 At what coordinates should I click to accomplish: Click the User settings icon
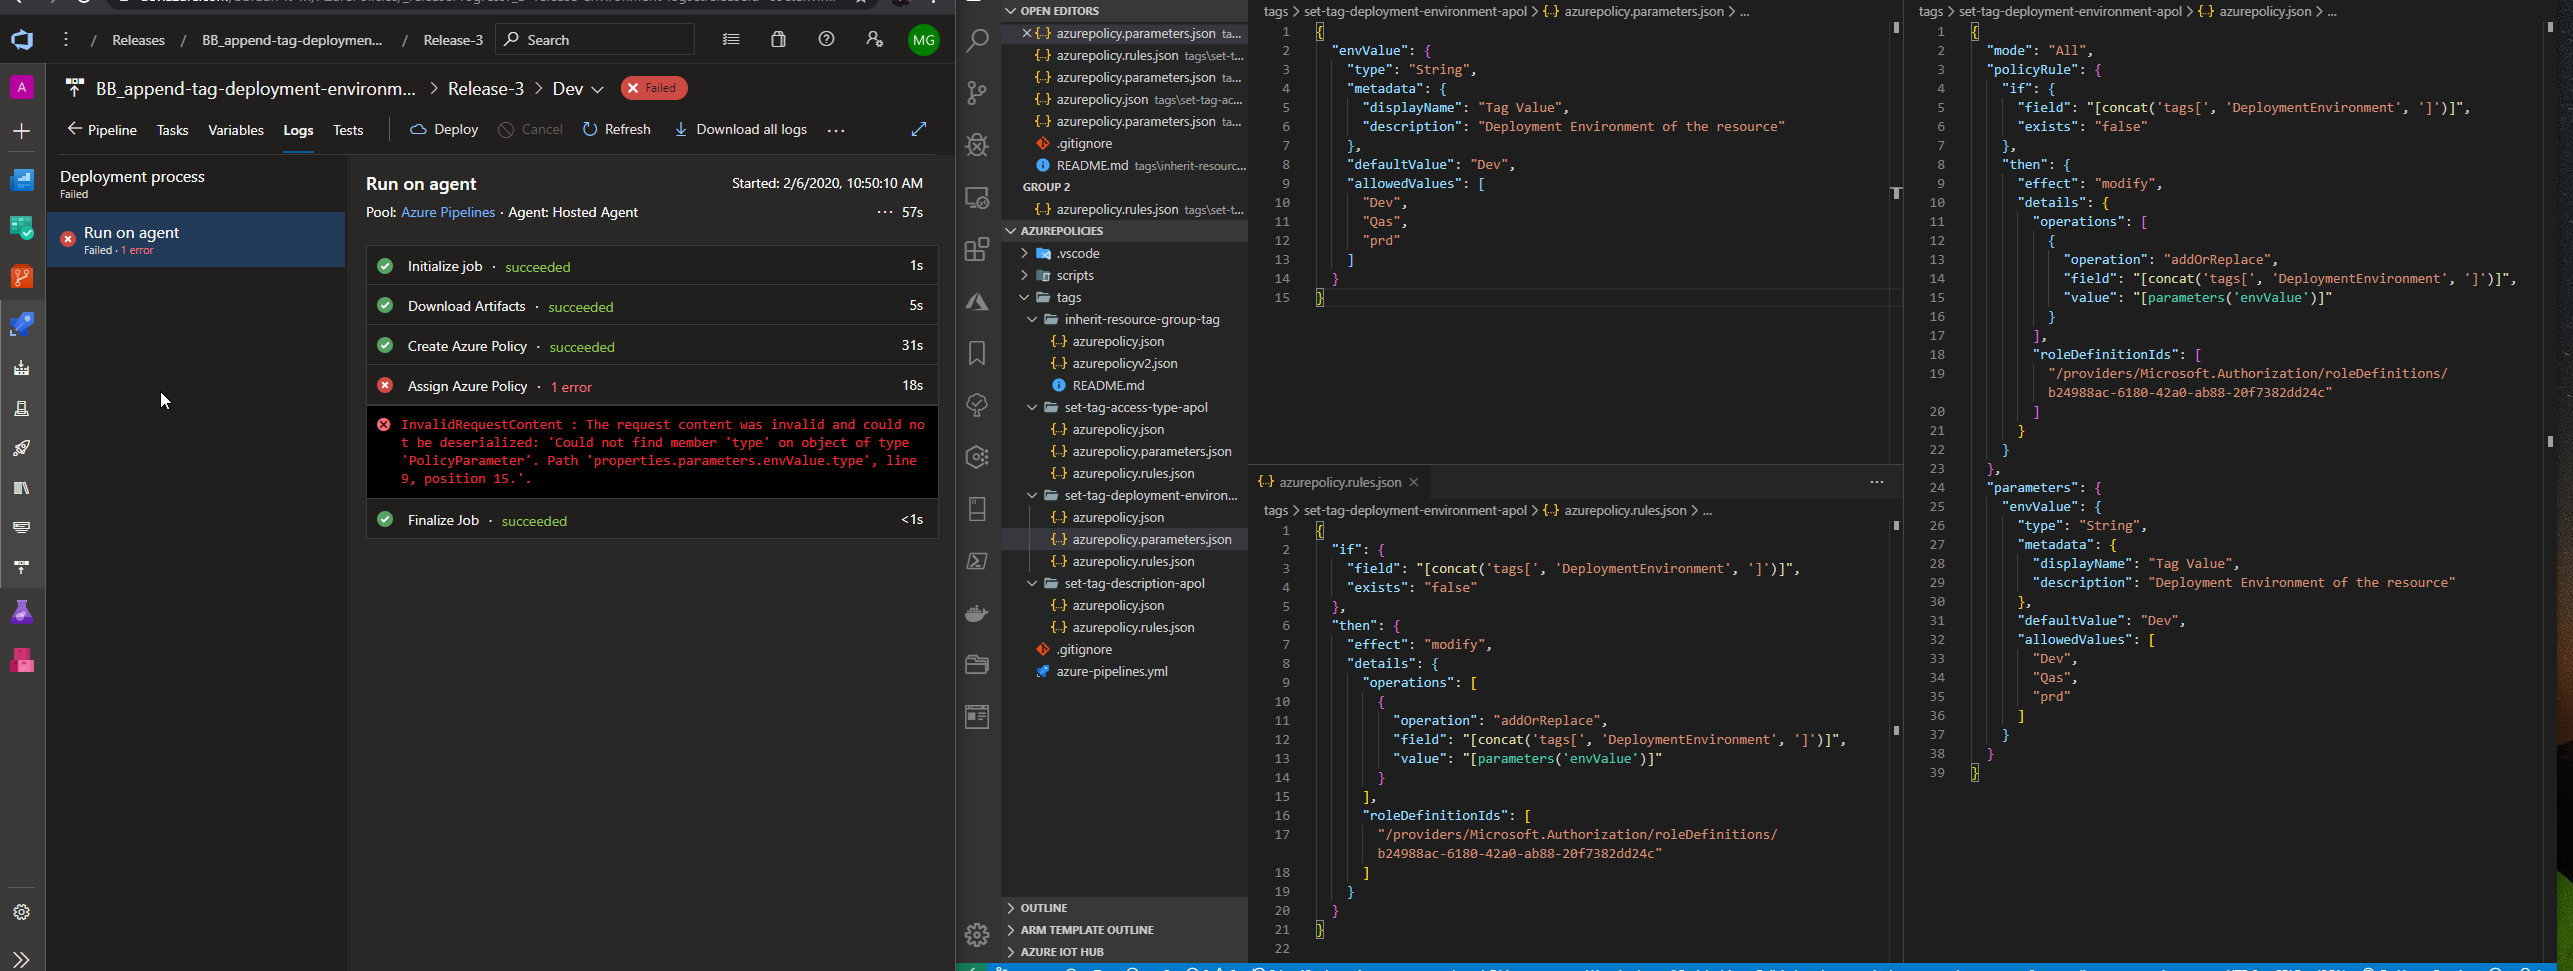874,40
